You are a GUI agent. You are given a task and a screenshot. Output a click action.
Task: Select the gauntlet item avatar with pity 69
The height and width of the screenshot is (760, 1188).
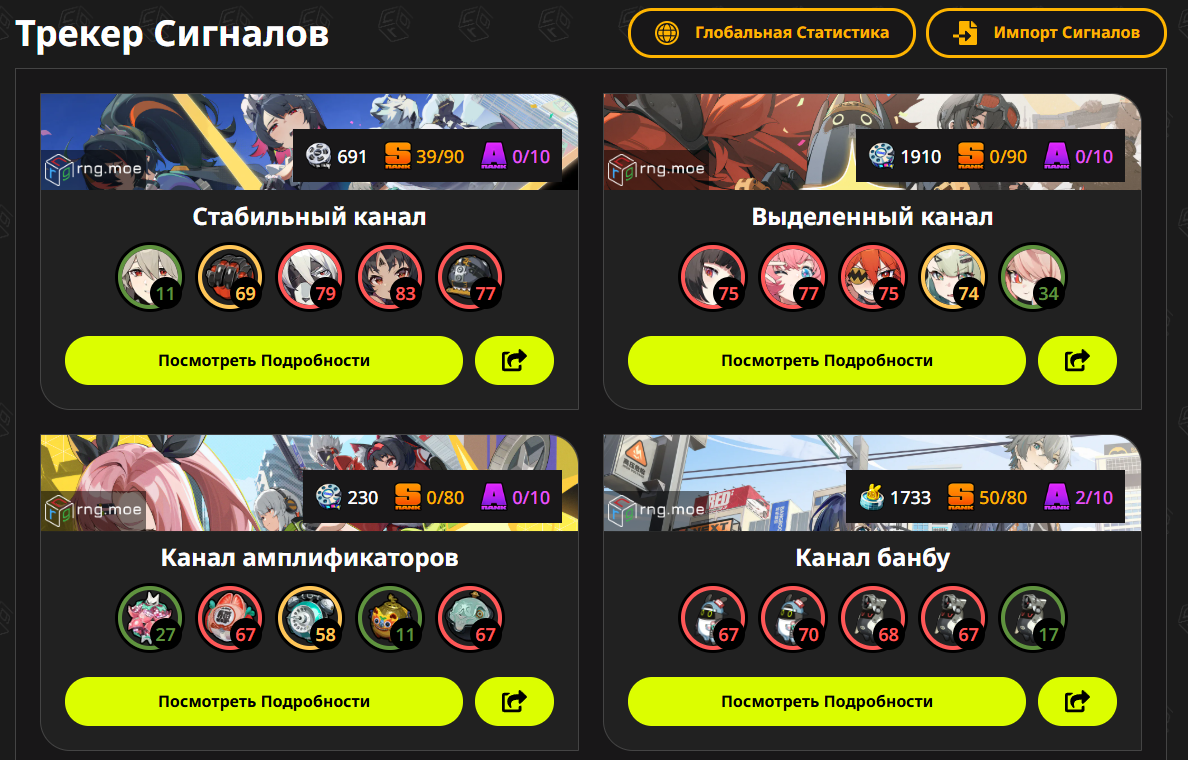coord(230,277)
